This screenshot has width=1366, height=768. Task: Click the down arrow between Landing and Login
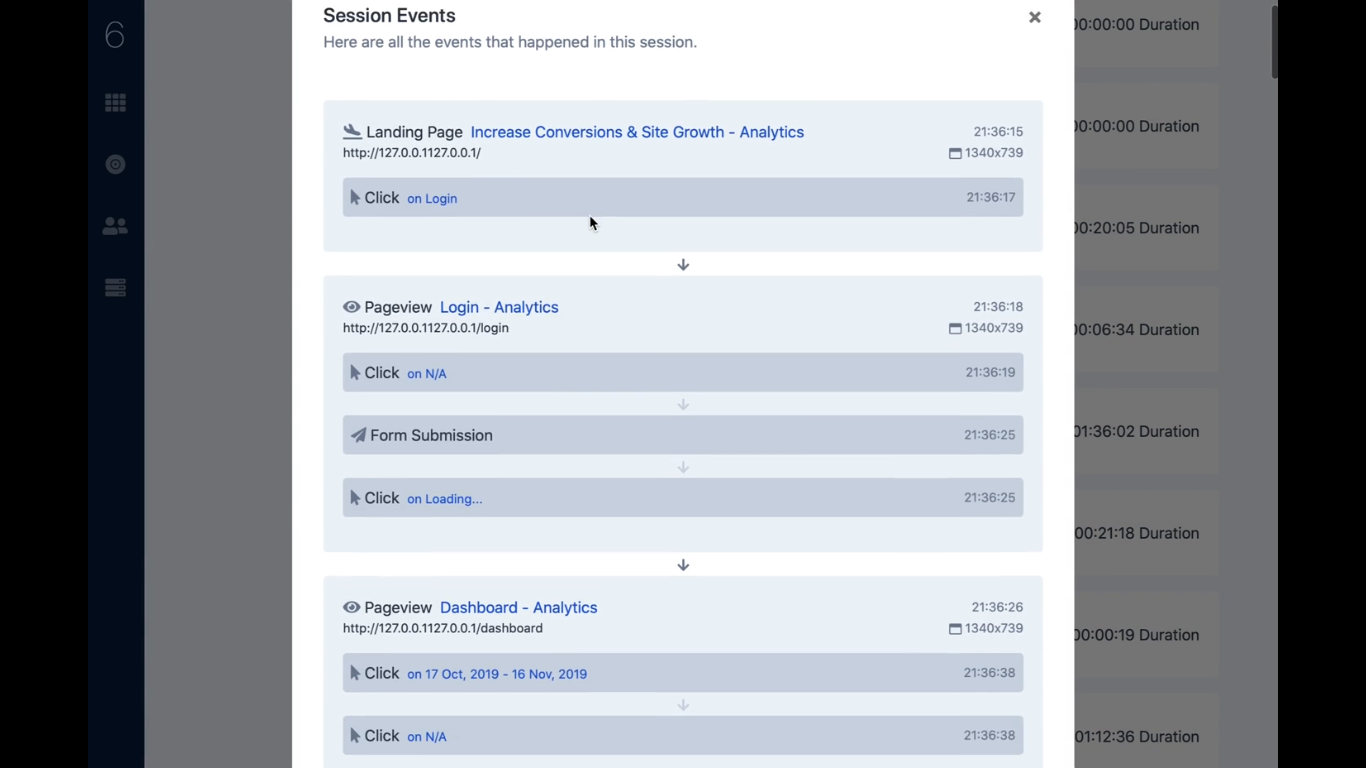(x=683, y=265)
